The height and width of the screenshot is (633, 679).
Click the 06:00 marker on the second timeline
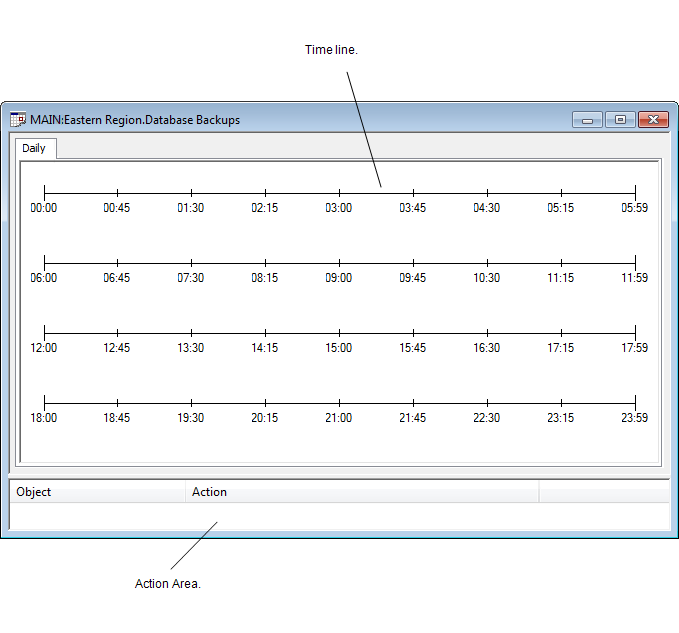pyautogui.click(x=44, y=263)
